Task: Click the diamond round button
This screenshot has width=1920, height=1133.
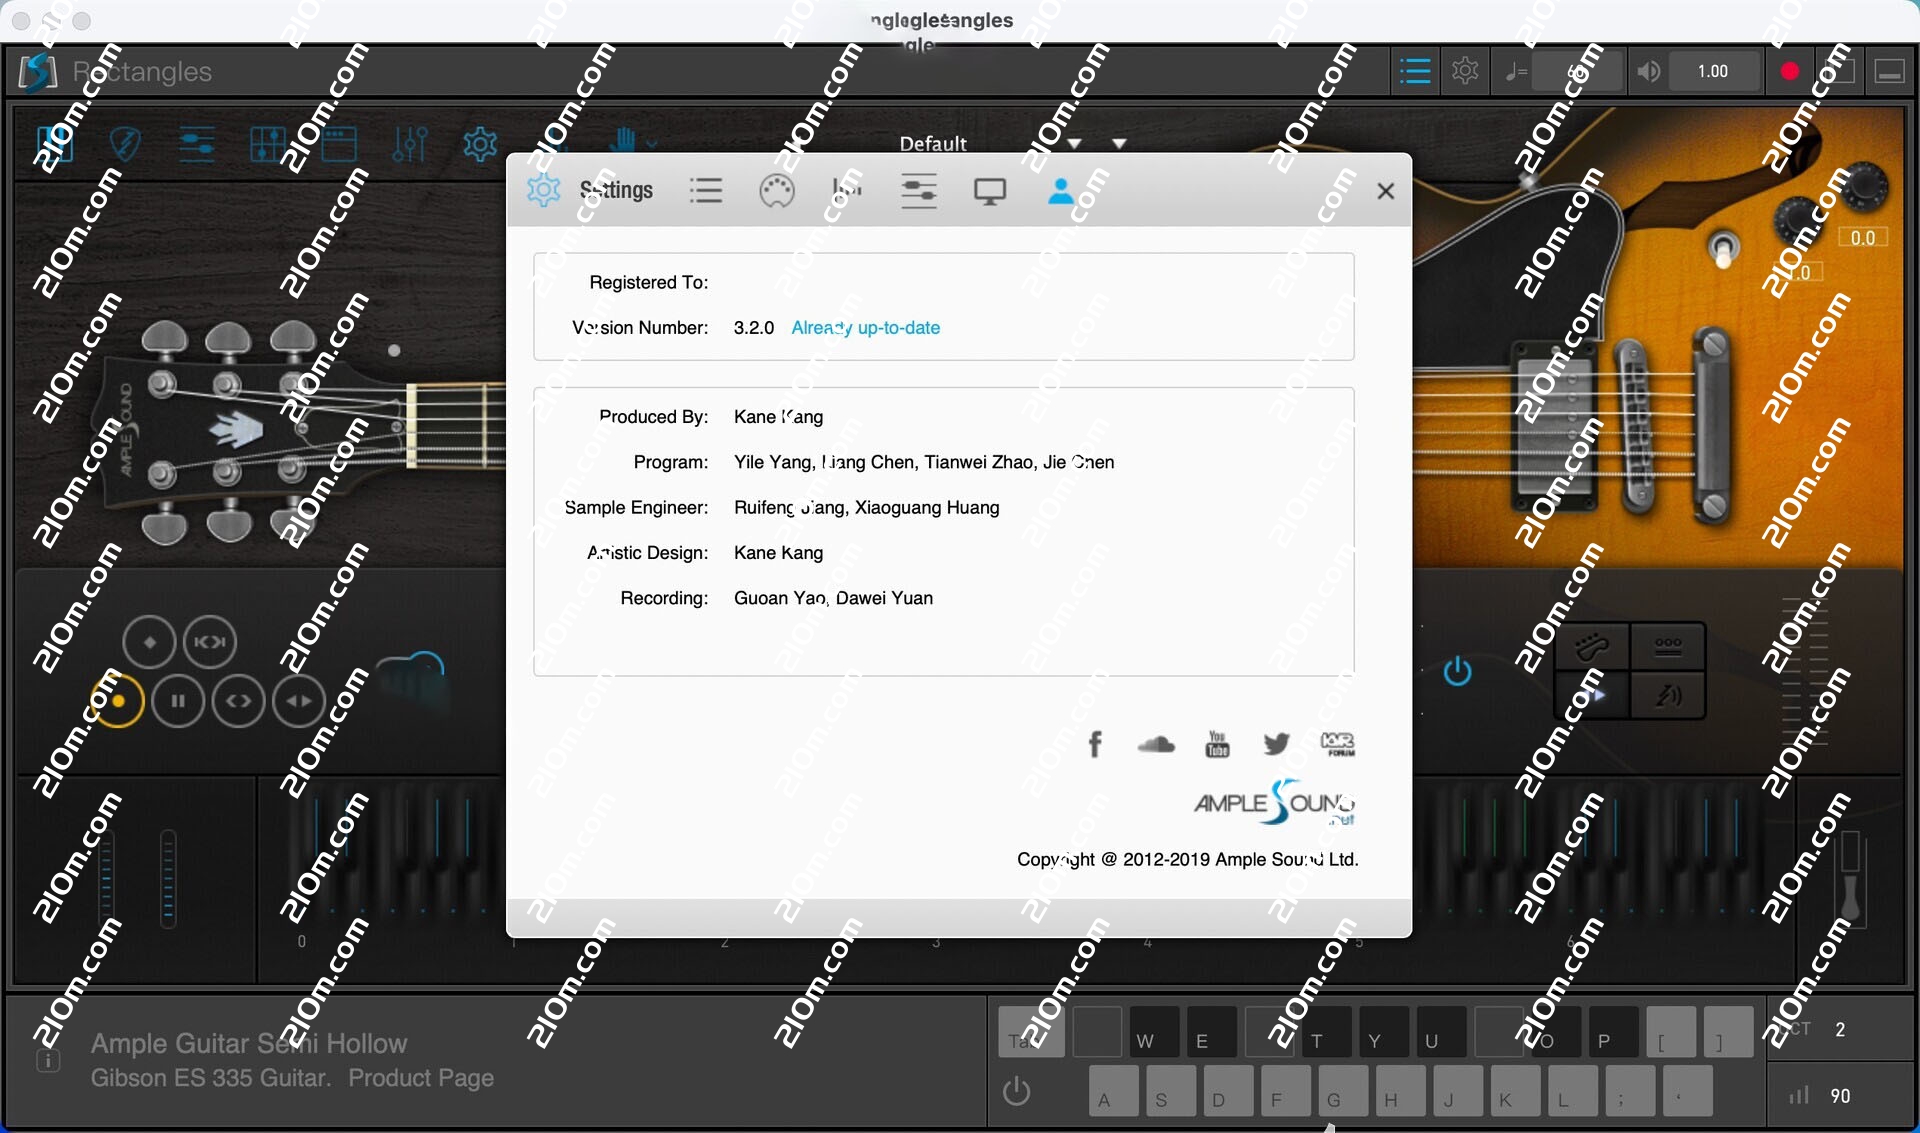Action: pyautogui.click(x=149, y=642)
